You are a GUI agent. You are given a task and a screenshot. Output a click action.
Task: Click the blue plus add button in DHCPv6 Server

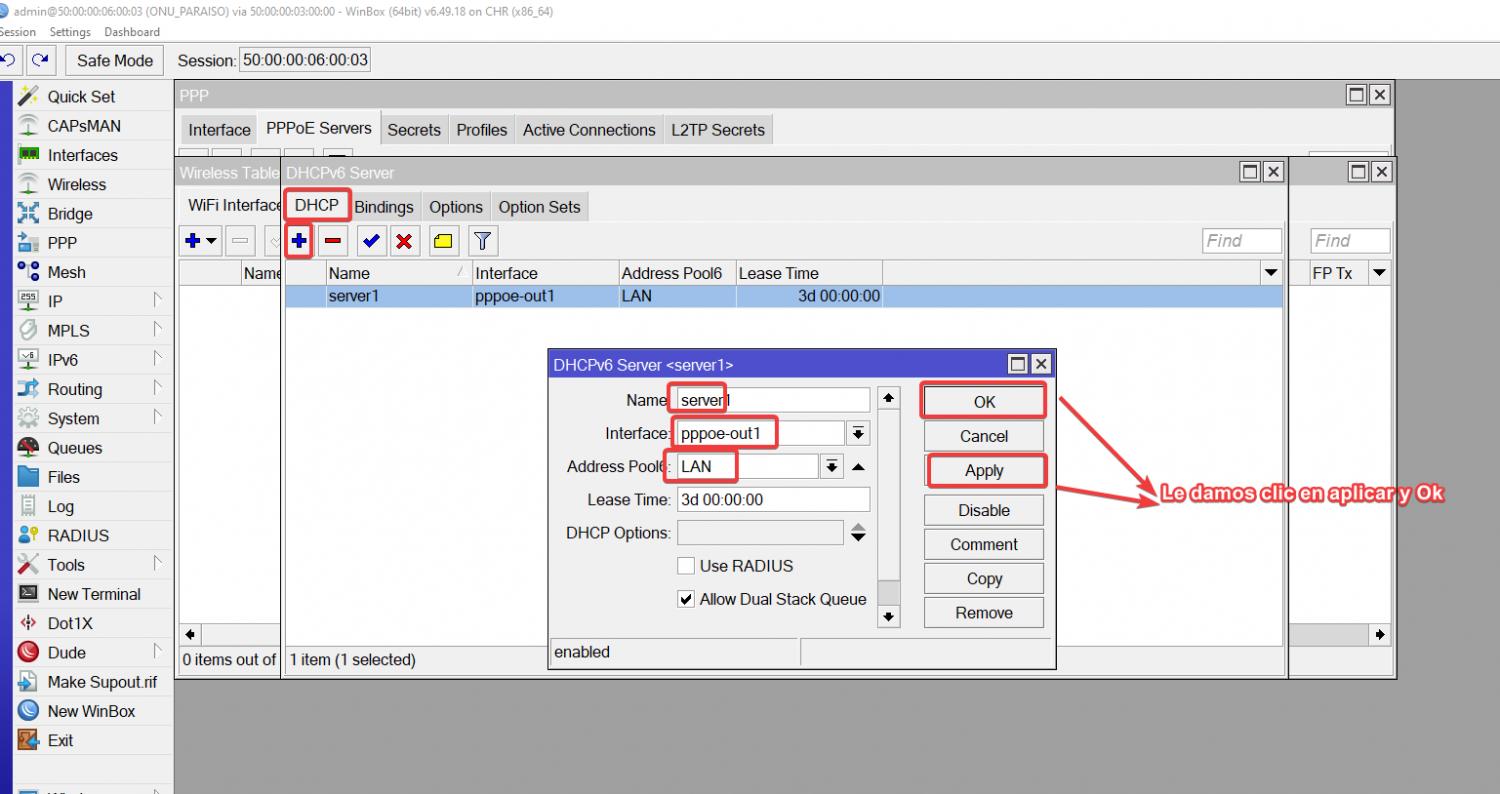pyautogui.click(x=298, y=241)
